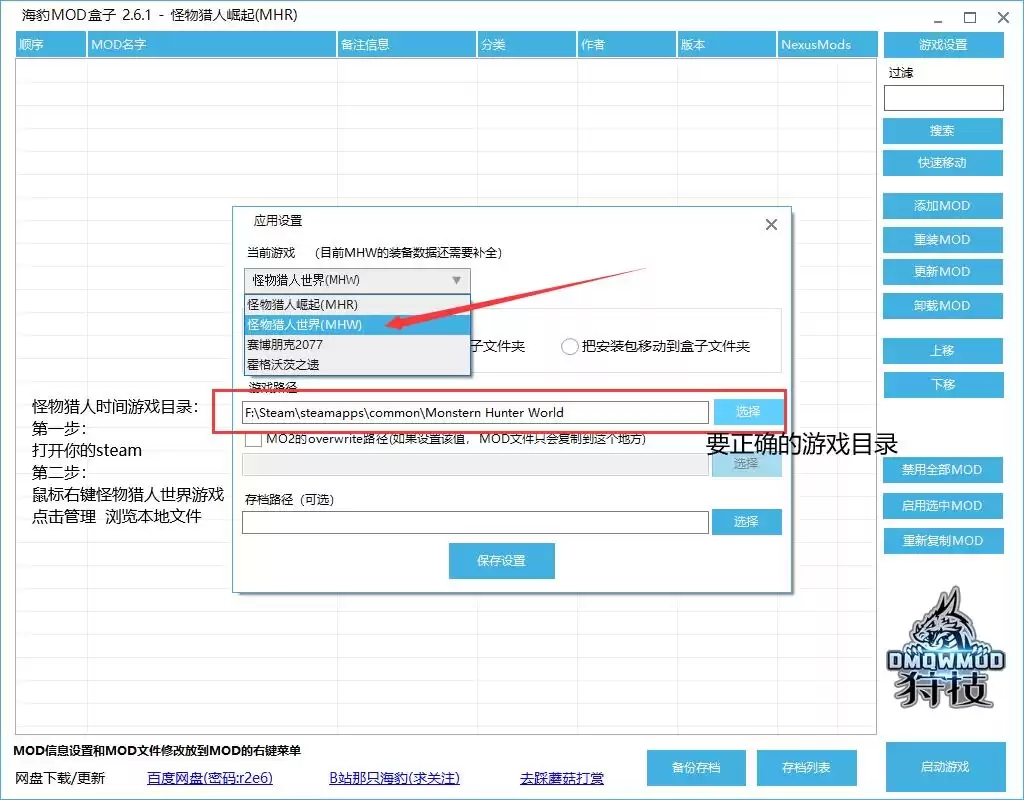Sort by the 备注信息 column header
The width and height of the screenshot is (1024, 800).
(x=407, y=44)
